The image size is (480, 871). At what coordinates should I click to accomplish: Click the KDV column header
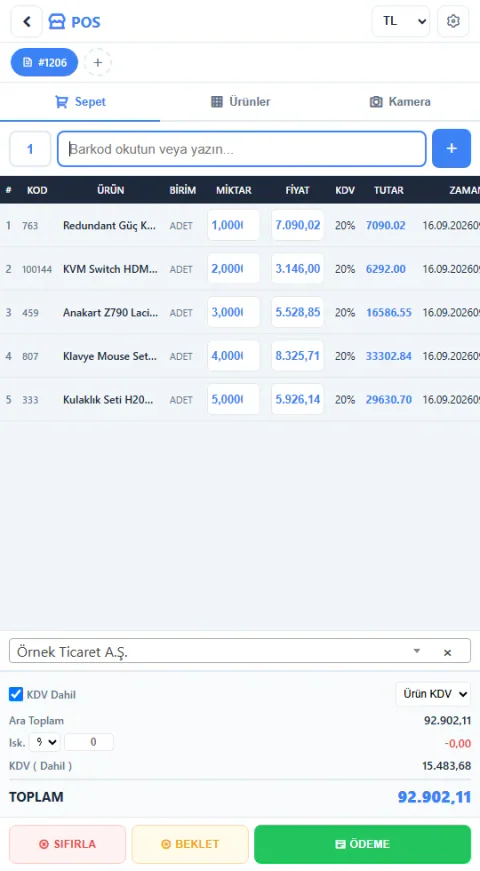(345, 190)
